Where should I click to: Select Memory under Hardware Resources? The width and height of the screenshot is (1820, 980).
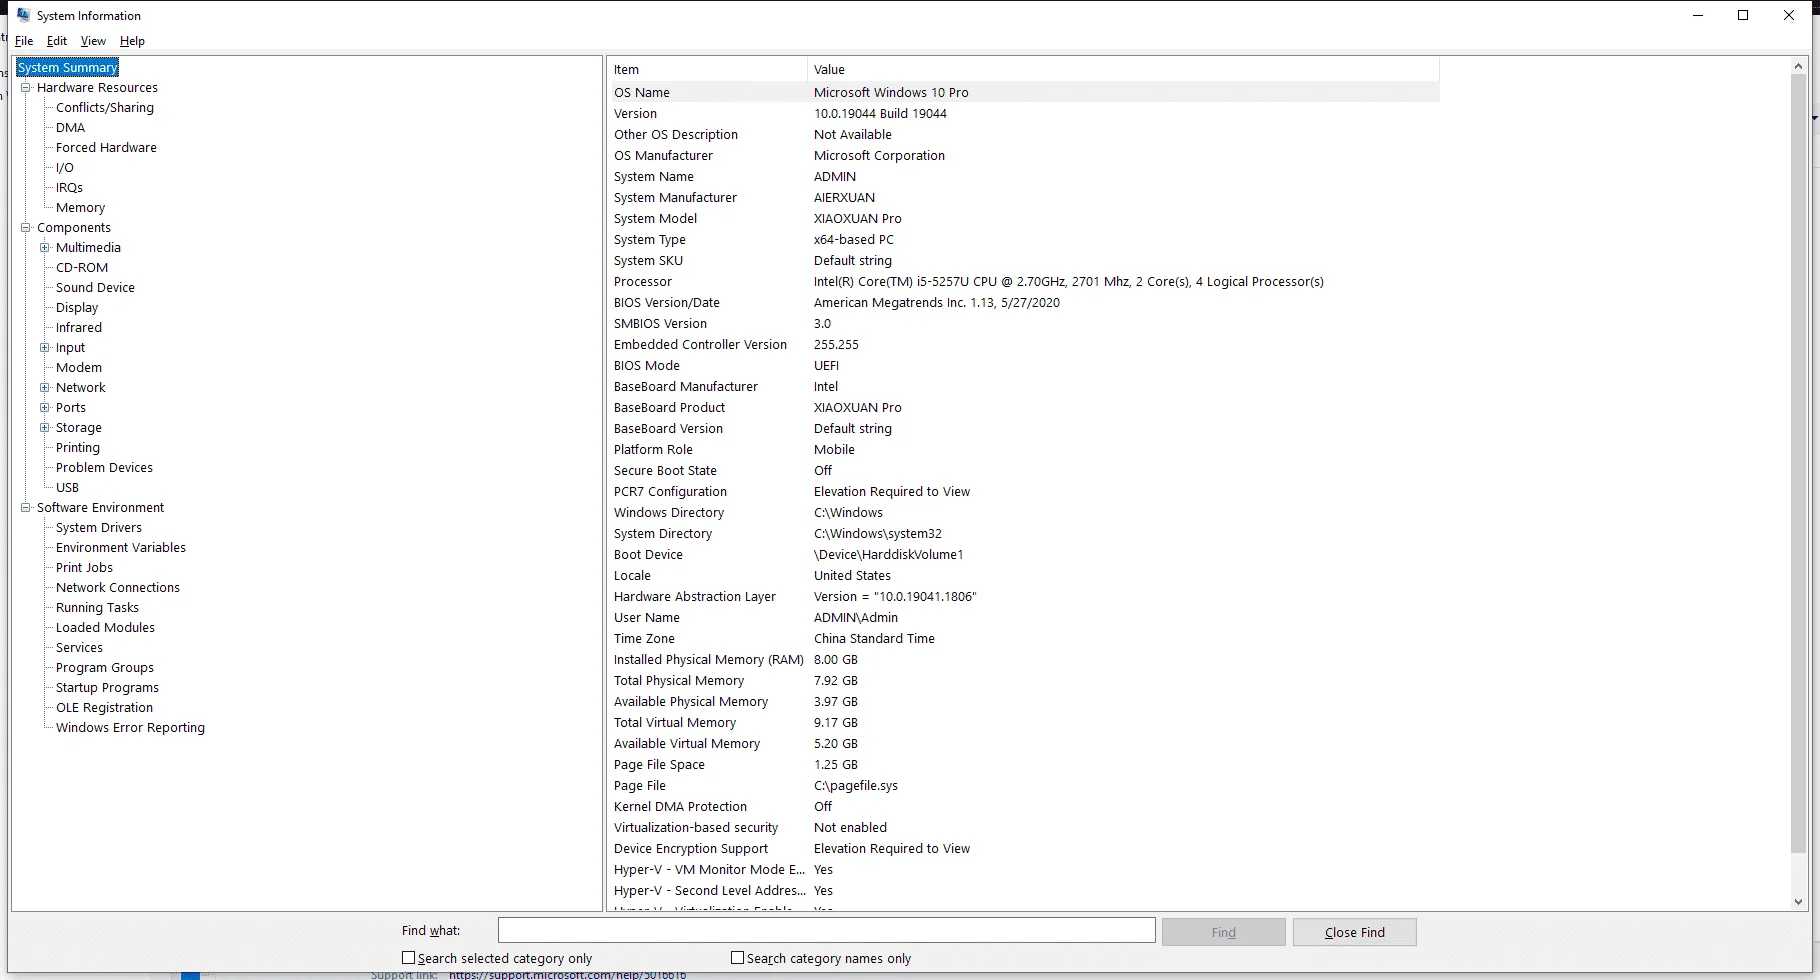click(x=81, y=208)
